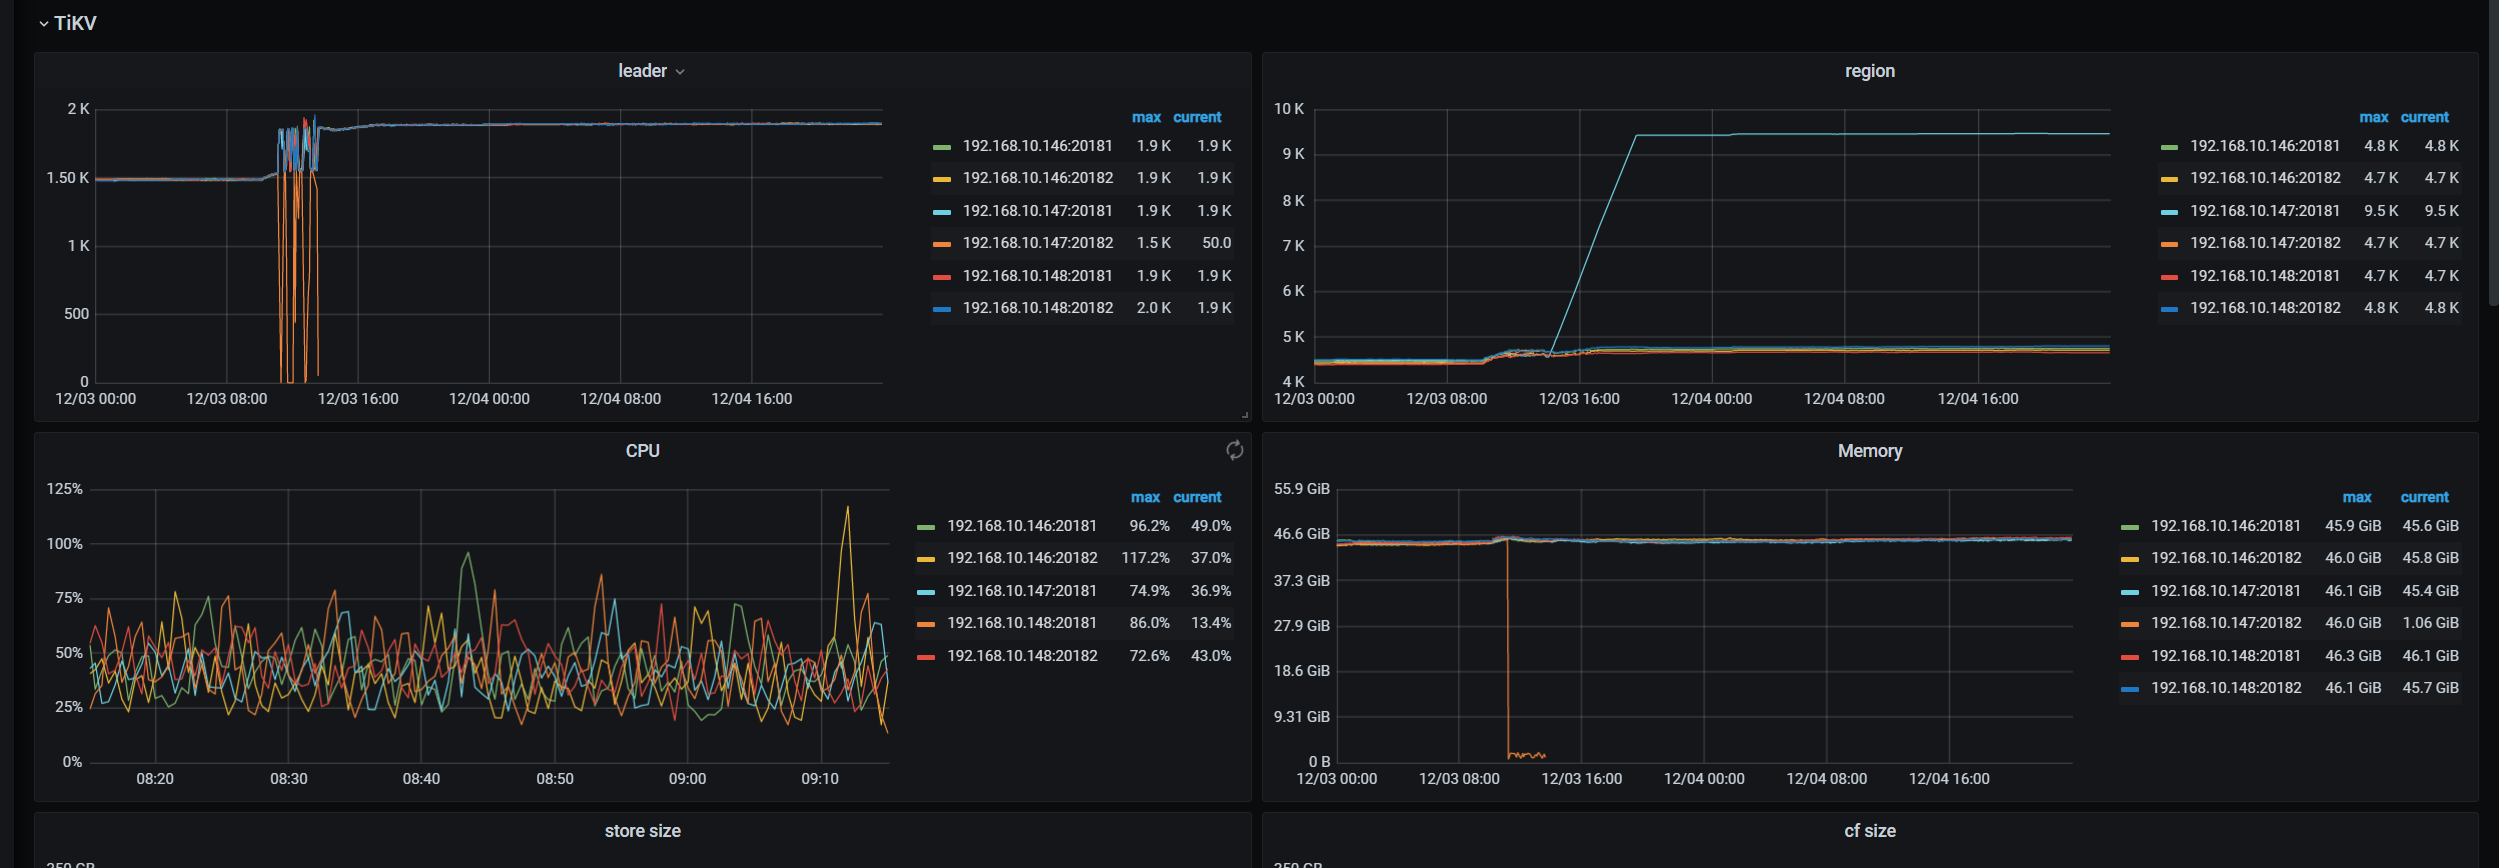This screenshot has width=2499, height=868.
Task: Click the CPU panel loading refresh icon
Action: 1234,450
